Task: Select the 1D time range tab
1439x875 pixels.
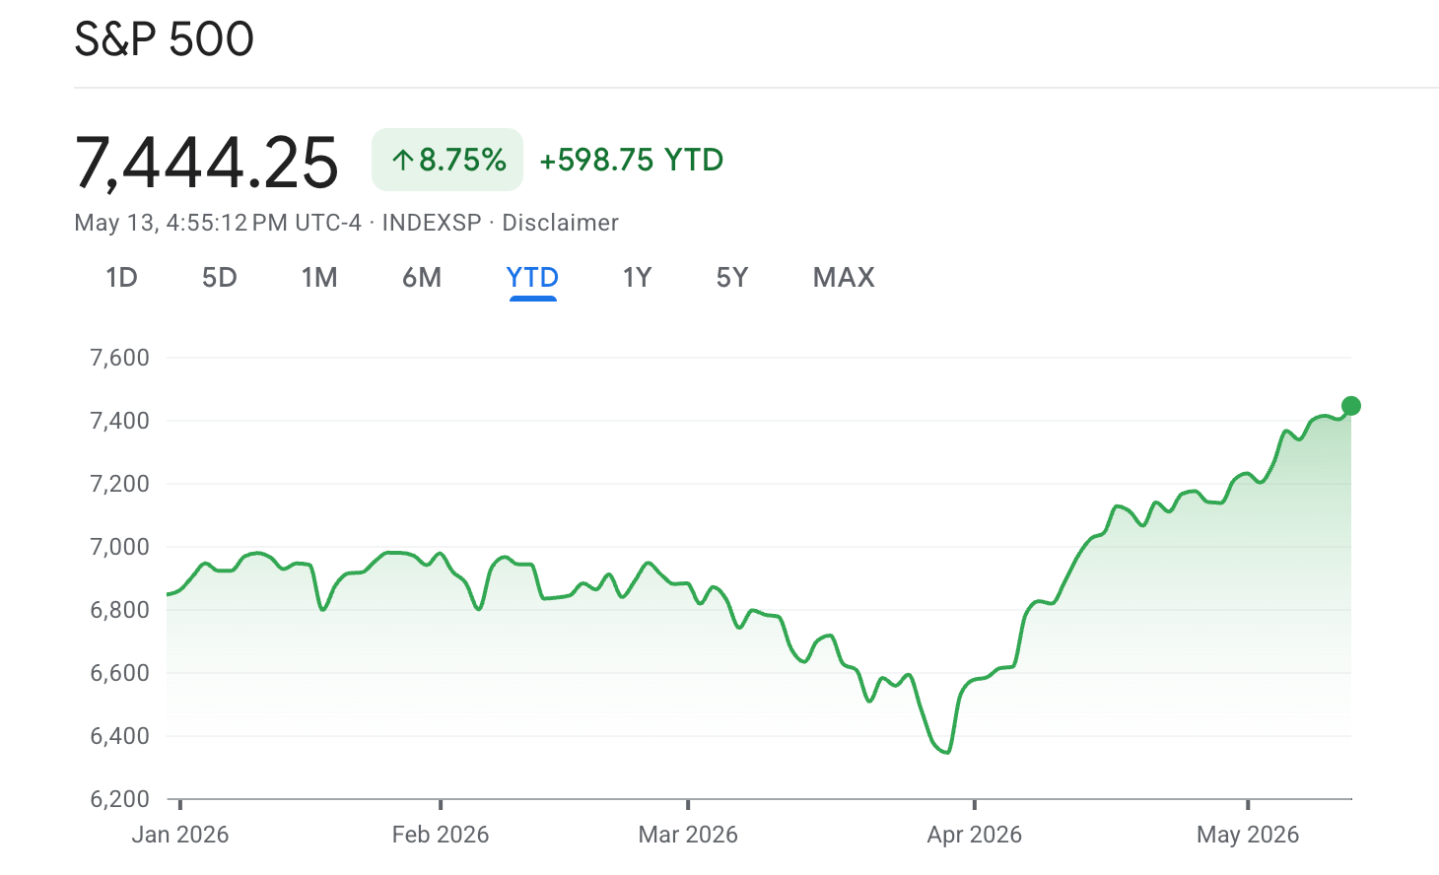Action: tap(121, 278)
